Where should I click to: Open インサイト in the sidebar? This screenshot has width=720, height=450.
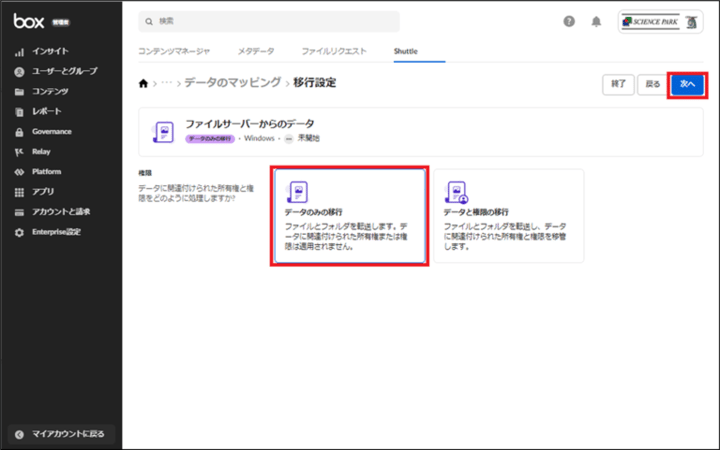point(50,51)
